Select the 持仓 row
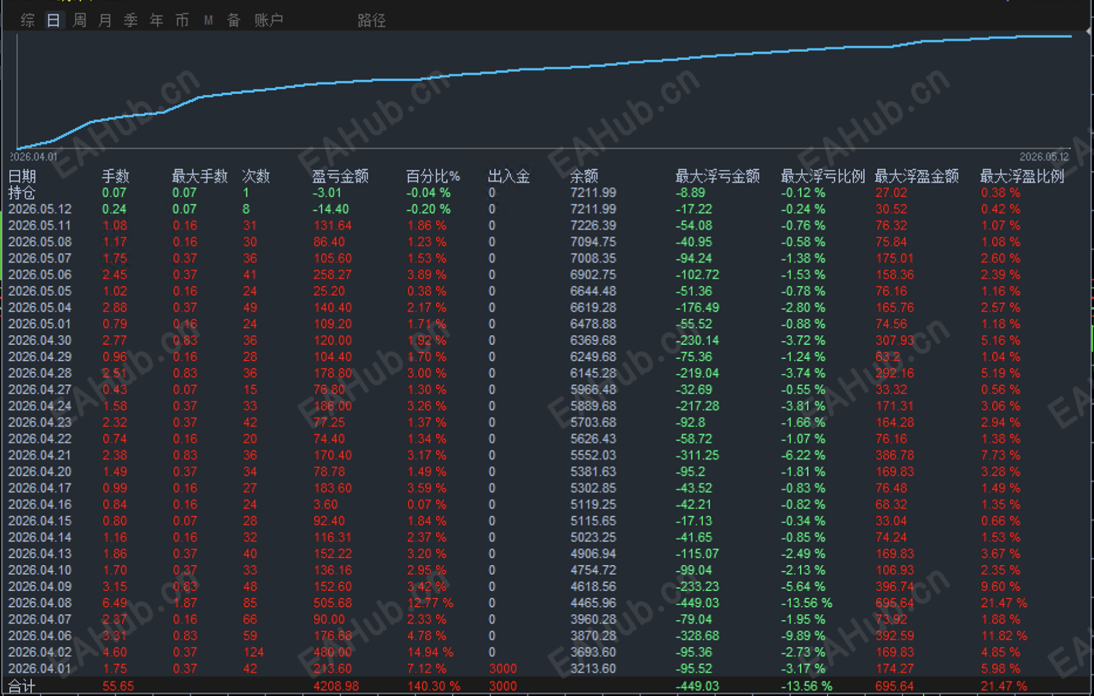This screenshot has height=696, width=1094. point(546,192)
